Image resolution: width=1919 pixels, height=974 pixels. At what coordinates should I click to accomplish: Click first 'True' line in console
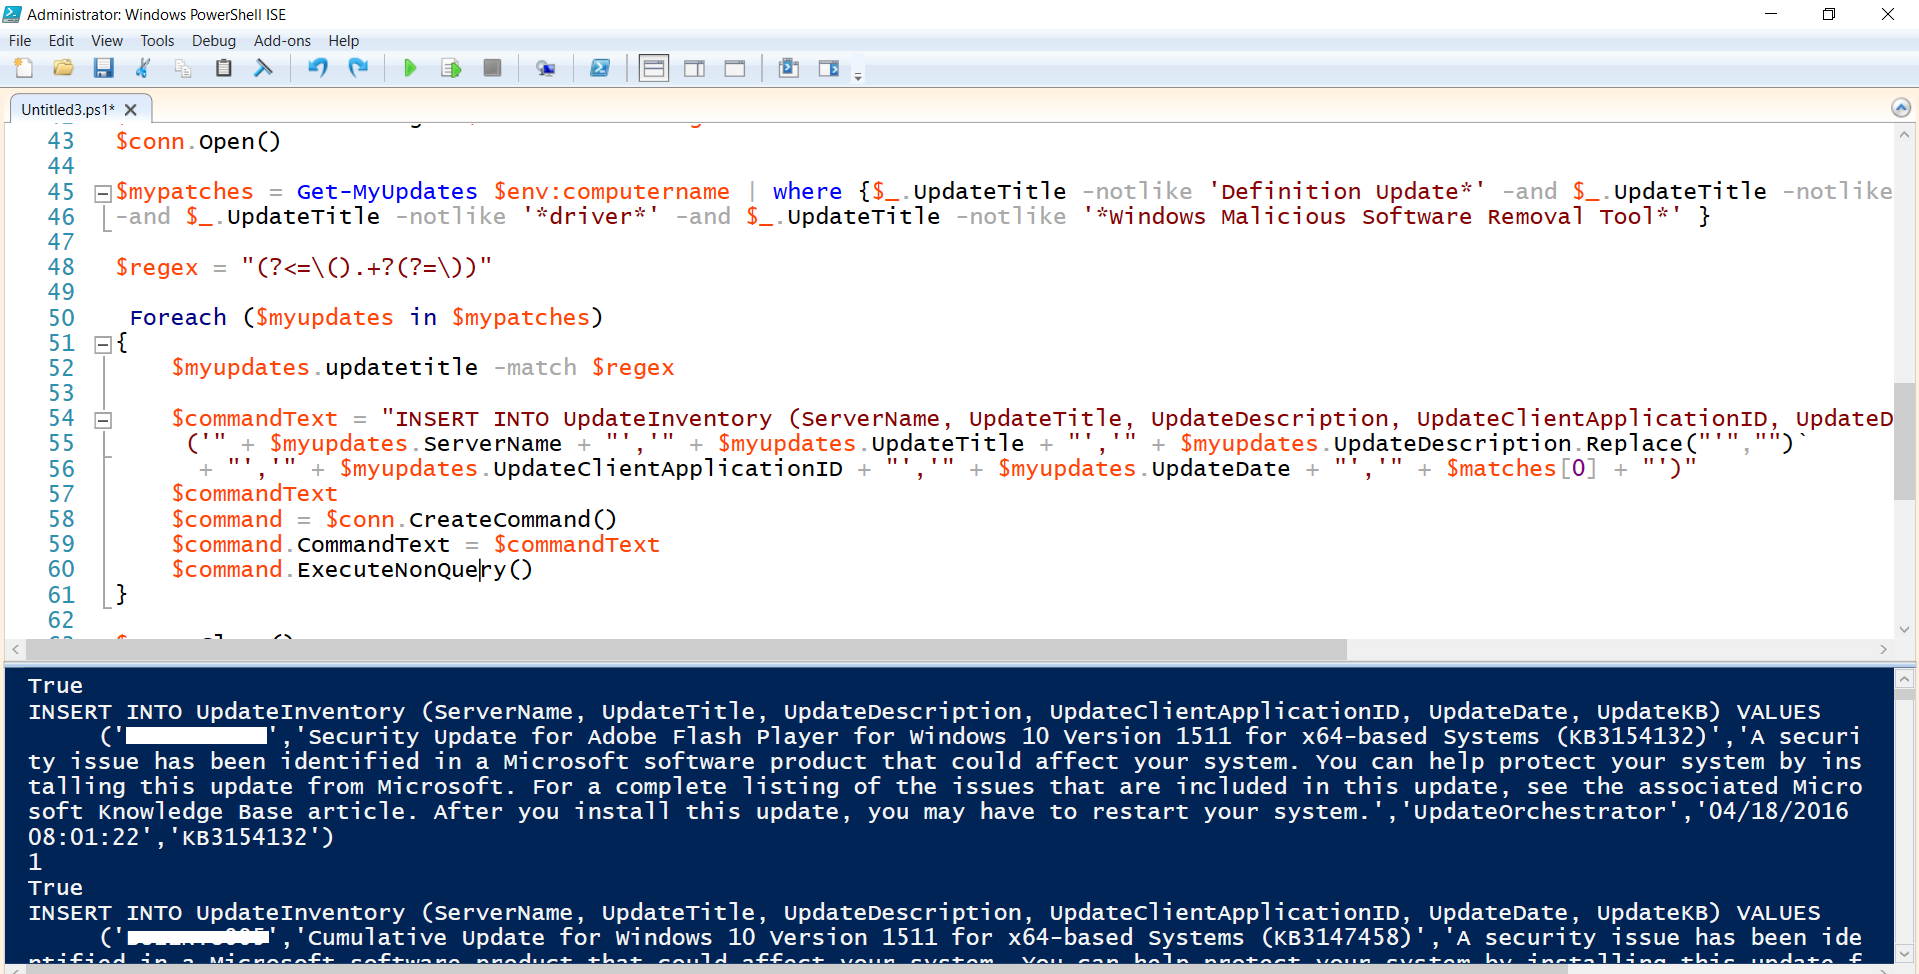[x=55, y=686]
